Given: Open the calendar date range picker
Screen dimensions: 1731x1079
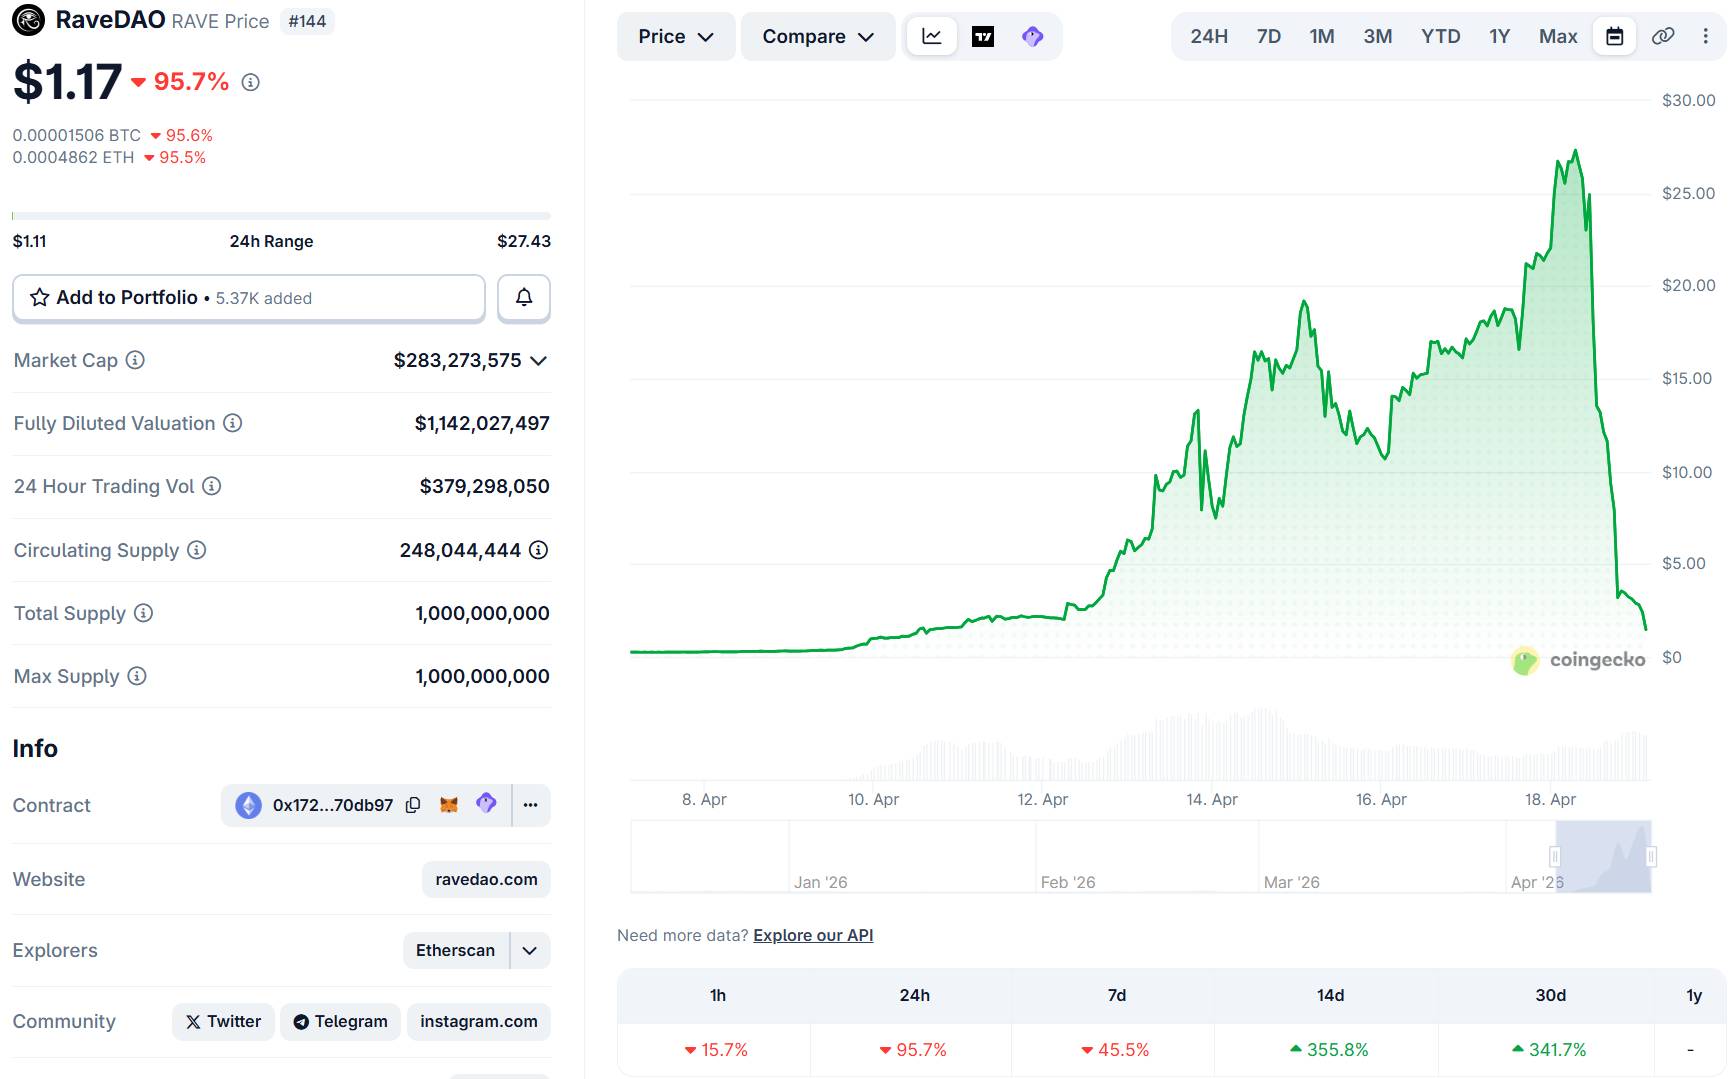Looking at the screenshot, I should coord(1613,36).
